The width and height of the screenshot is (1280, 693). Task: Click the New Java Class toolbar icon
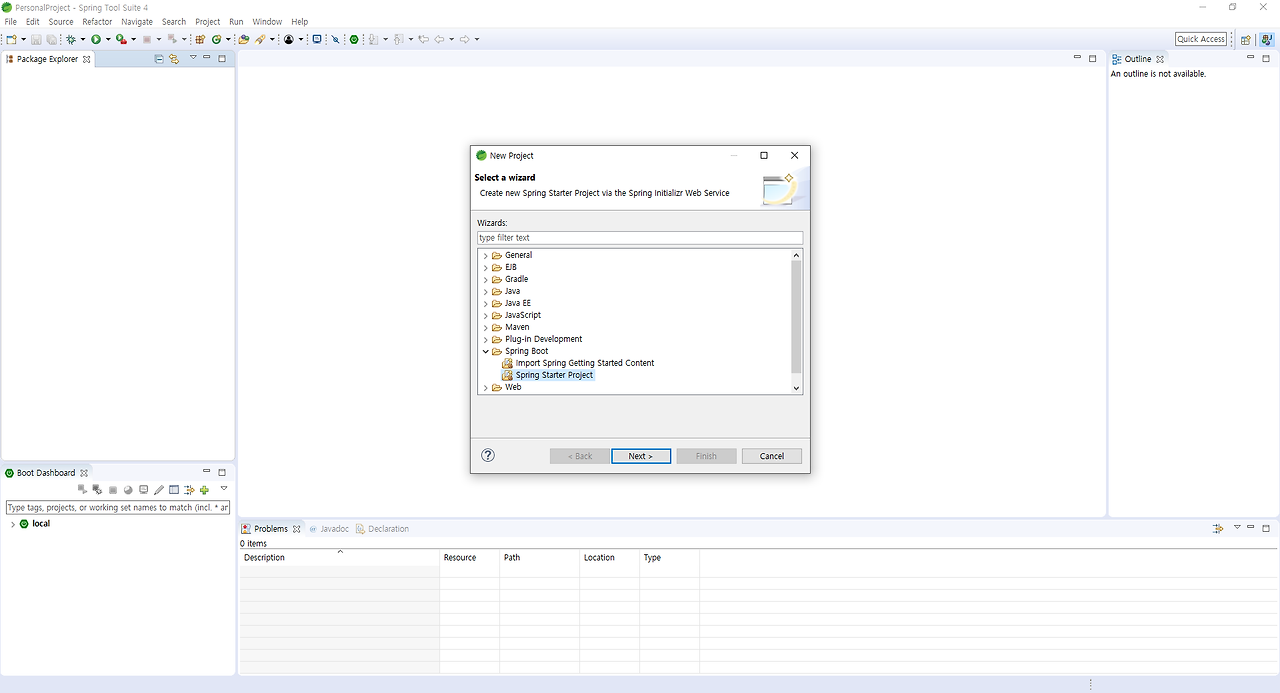(216, 39)
